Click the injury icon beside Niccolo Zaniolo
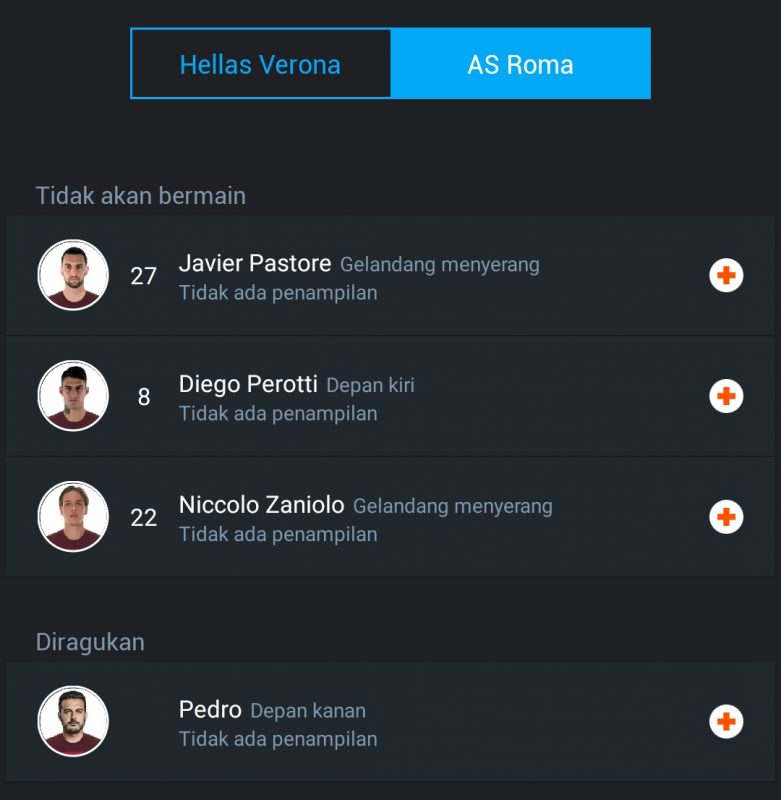 (726, 517)
